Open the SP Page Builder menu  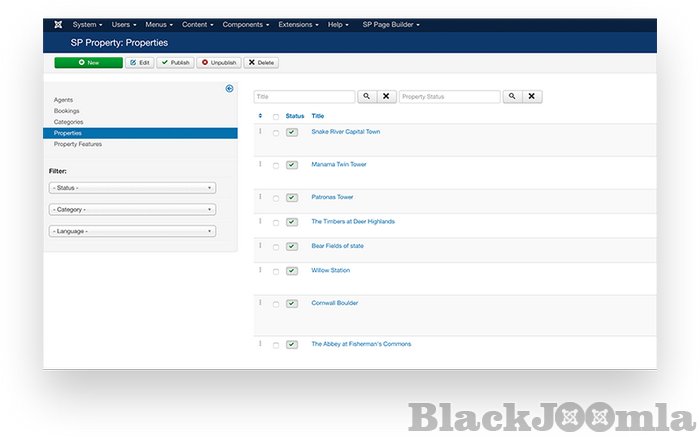tap(391, 24)
